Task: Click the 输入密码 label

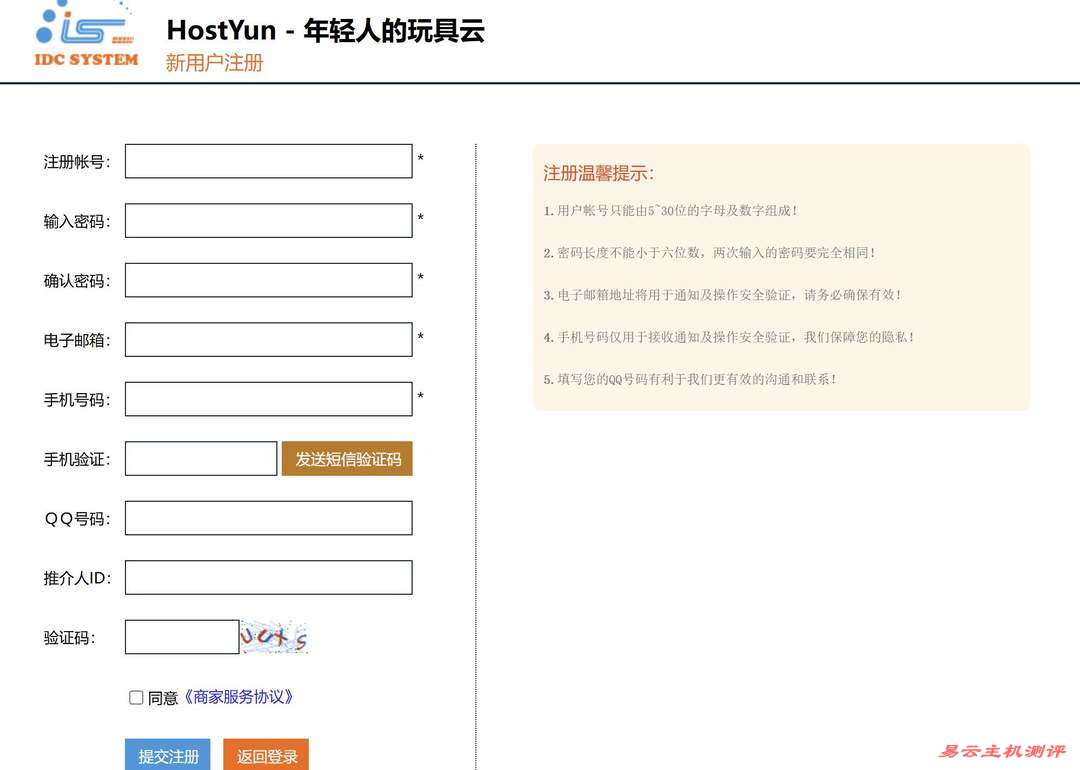Action: [x=76, y=221]
